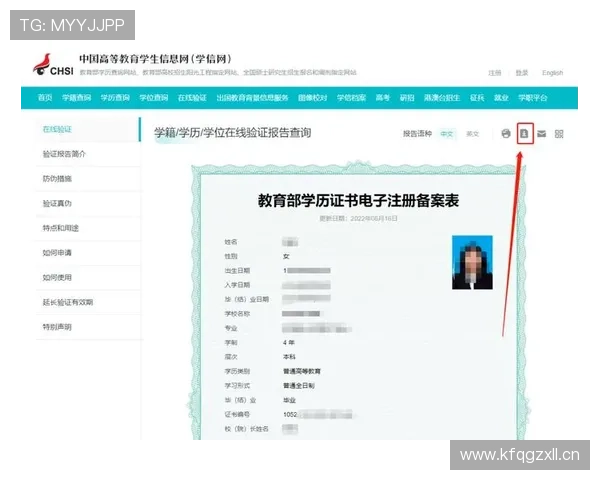Select 延长验证有效期 in the sidebar
This screenshot has height=480, width=600.
coord(88,302)
